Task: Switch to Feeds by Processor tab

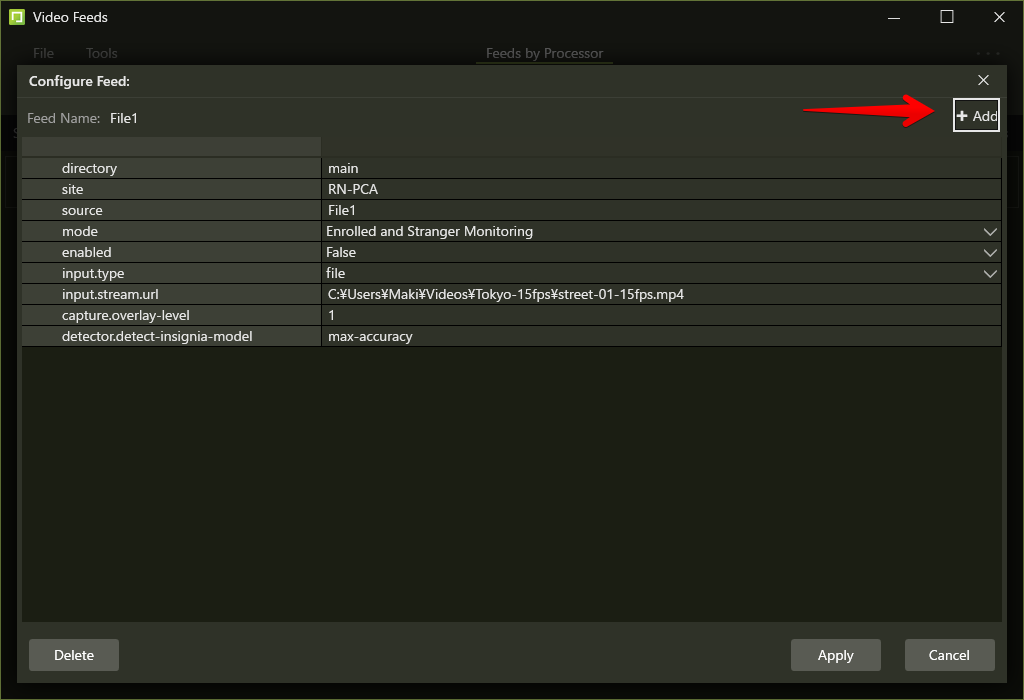Action: 544,53
